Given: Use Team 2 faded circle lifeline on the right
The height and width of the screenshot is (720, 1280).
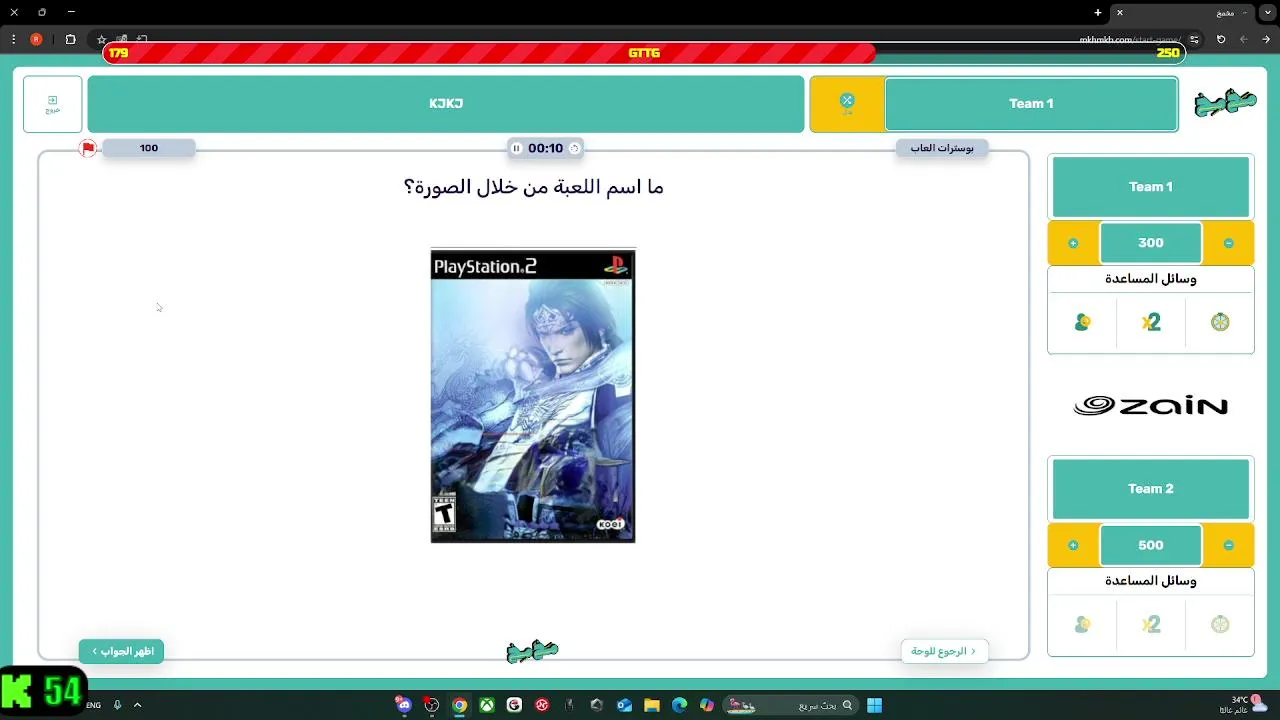Looking at the screenshot, I should click(1220, 624).
